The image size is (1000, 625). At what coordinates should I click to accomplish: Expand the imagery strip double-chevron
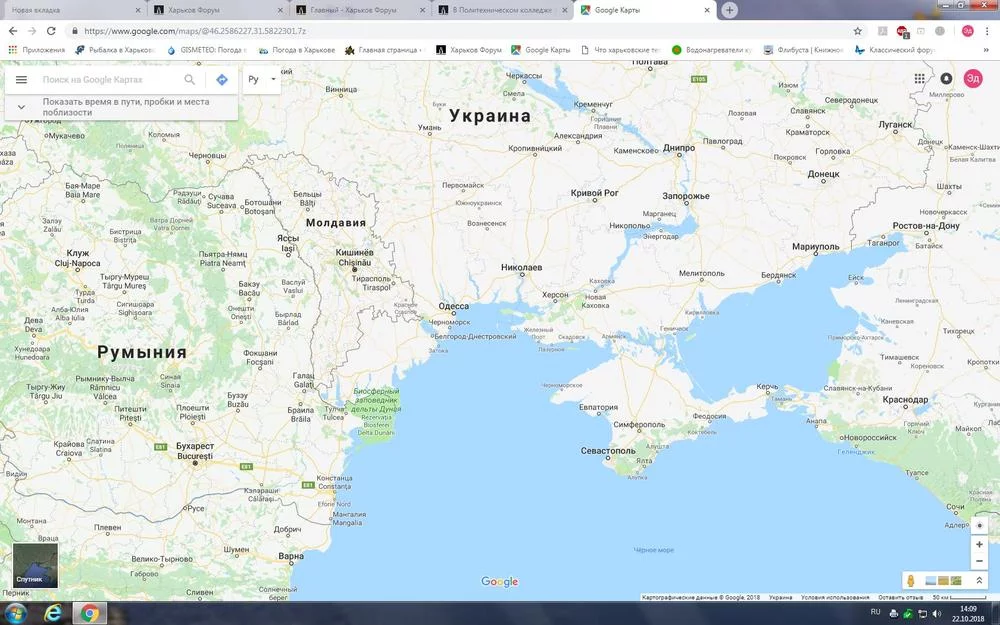pyautogui.click(x=979, y=580)
